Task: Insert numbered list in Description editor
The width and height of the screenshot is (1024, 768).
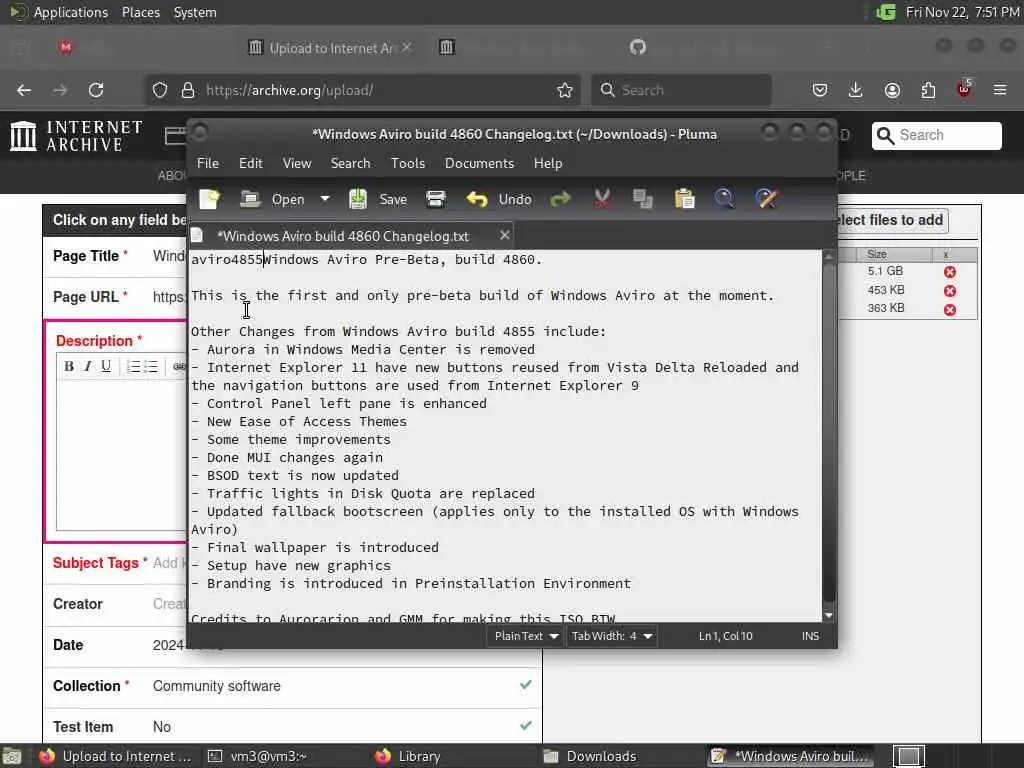Action: [133, 366]
